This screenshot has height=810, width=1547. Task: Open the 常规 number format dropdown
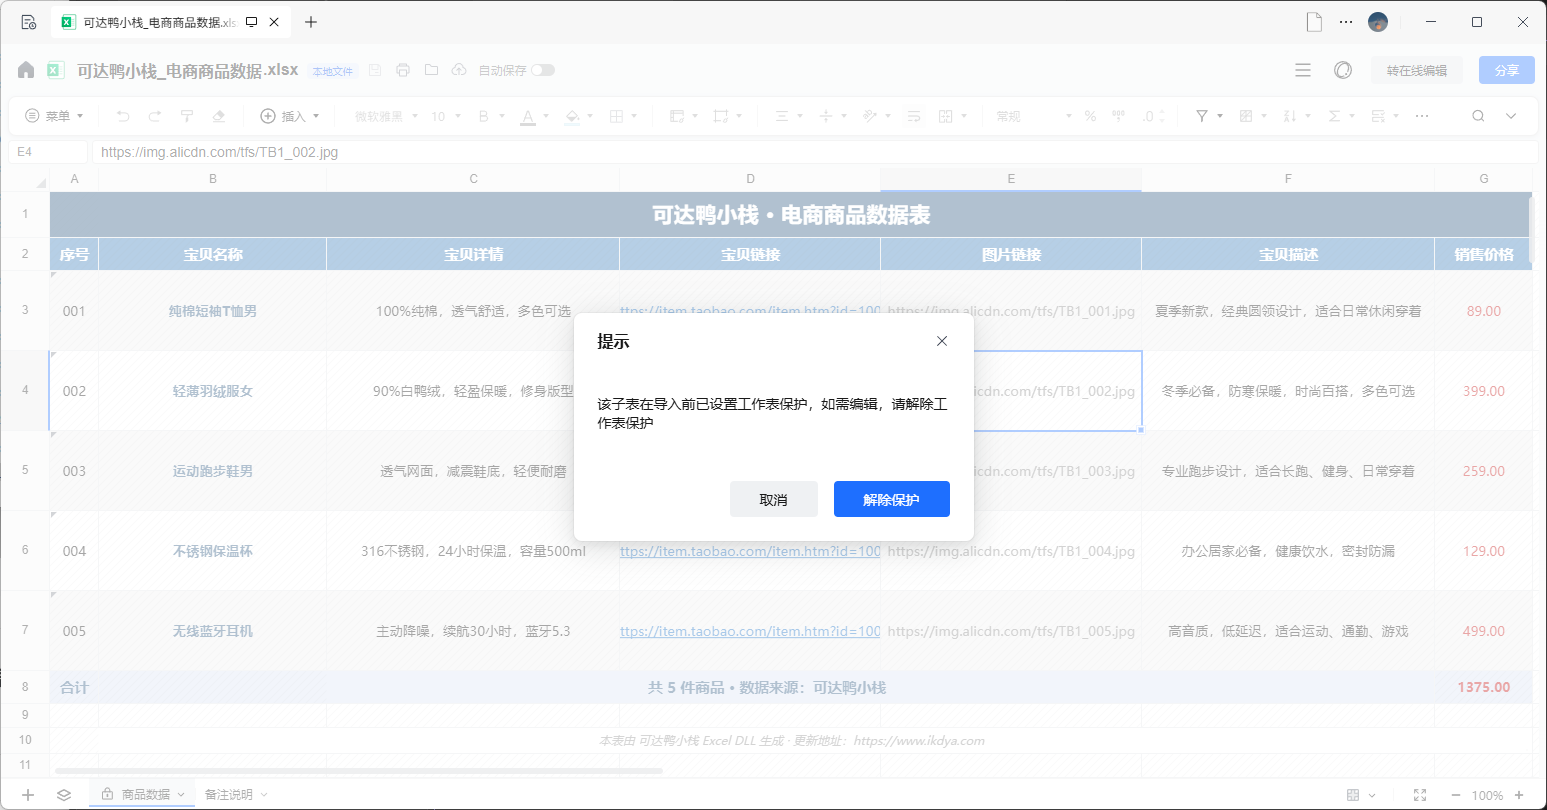tap(1034, 116)
